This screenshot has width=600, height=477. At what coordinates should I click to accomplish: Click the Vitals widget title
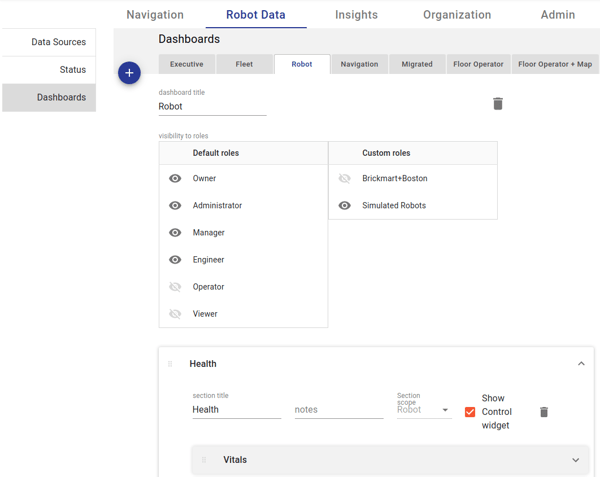pos(235,460)
